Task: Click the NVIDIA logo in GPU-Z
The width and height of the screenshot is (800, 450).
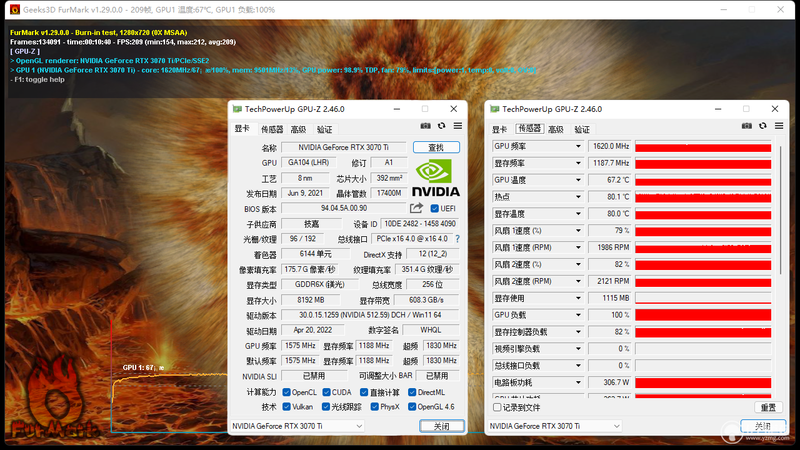Action: 436,178
